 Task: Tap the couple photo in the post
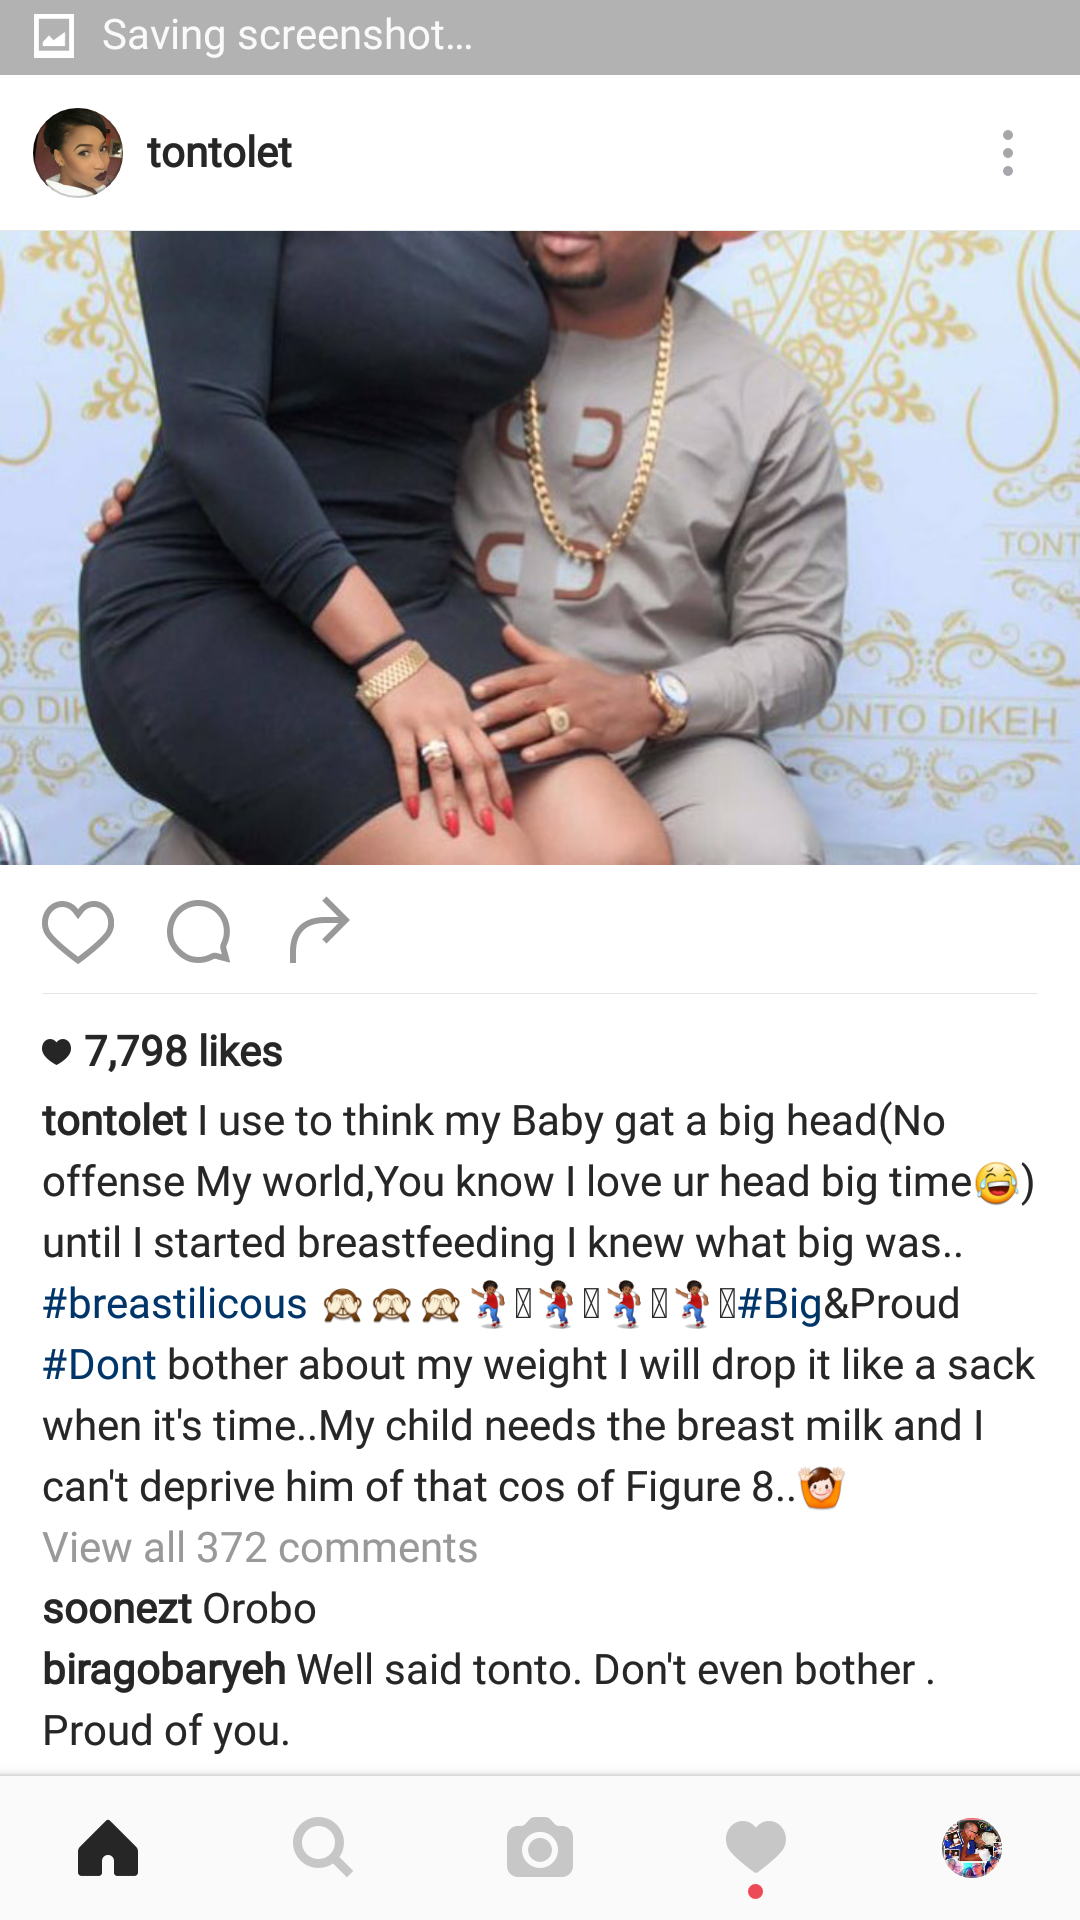[x=540, y=548]
